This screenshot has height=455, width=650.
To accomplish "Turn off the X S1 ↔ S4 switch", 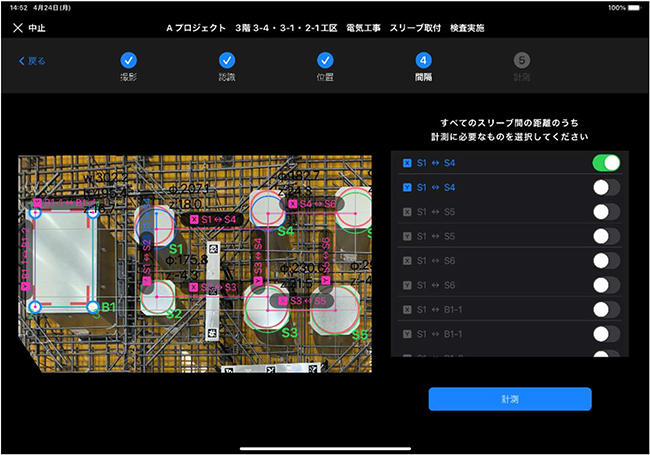I will point(606,163).
